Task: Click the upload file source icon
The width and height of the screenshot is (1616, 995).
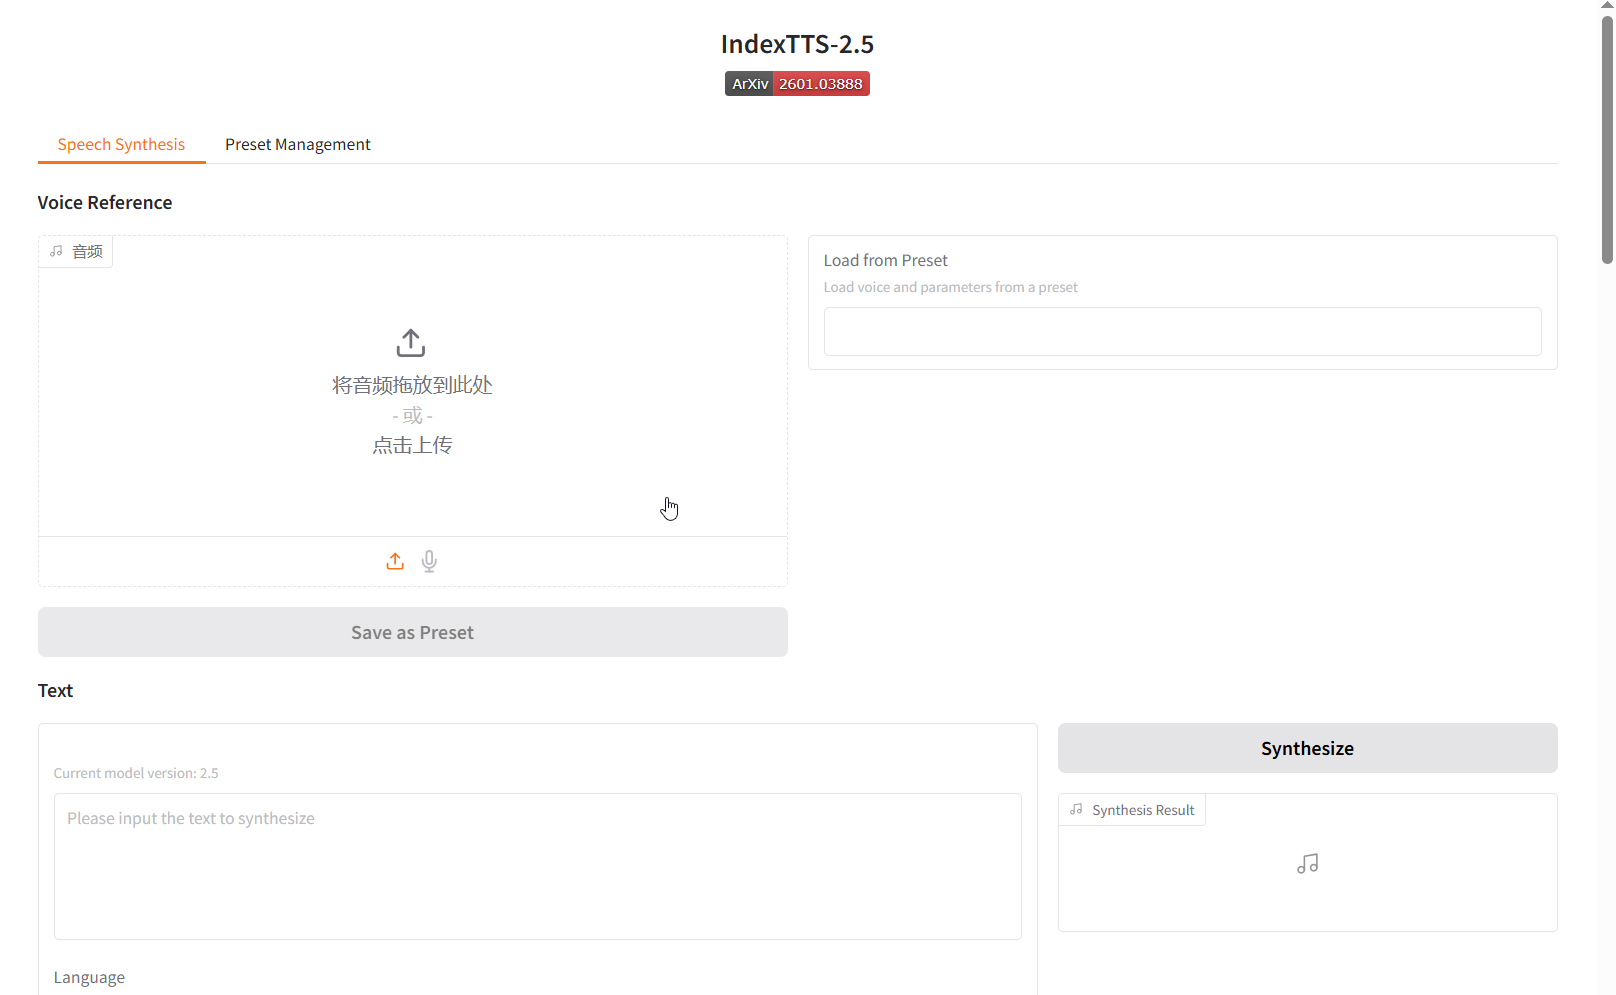Action: (395, 561)
